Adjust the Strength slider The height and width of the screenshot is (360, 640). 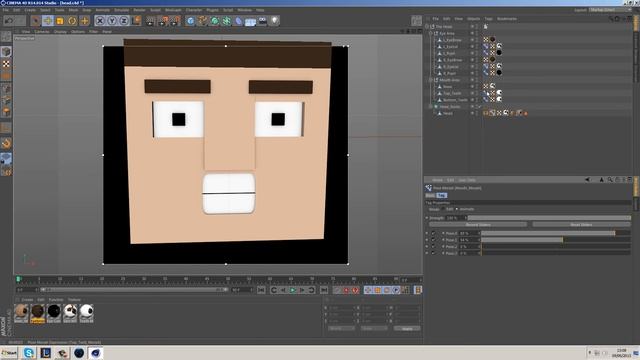(549, 218)
